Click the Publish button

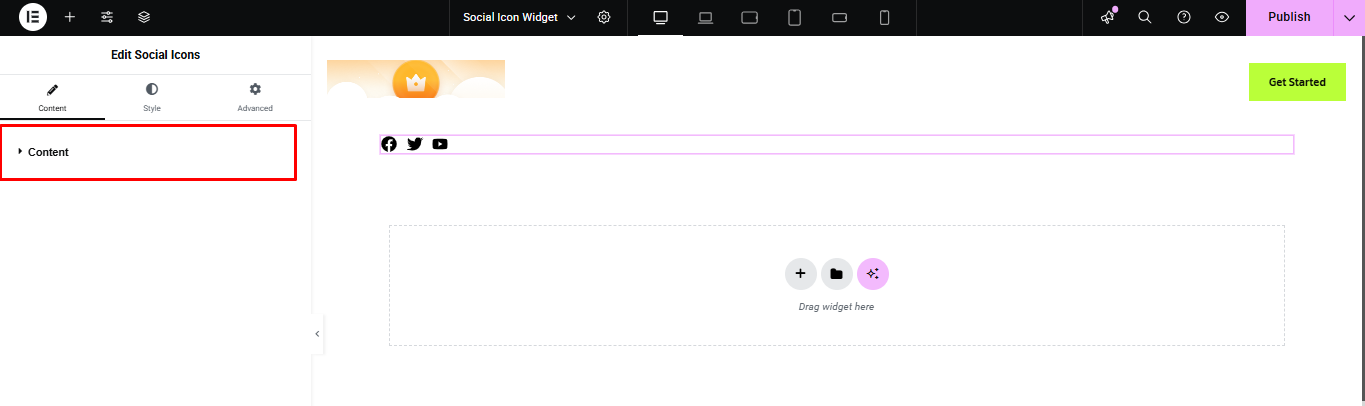coord(1289,17)
